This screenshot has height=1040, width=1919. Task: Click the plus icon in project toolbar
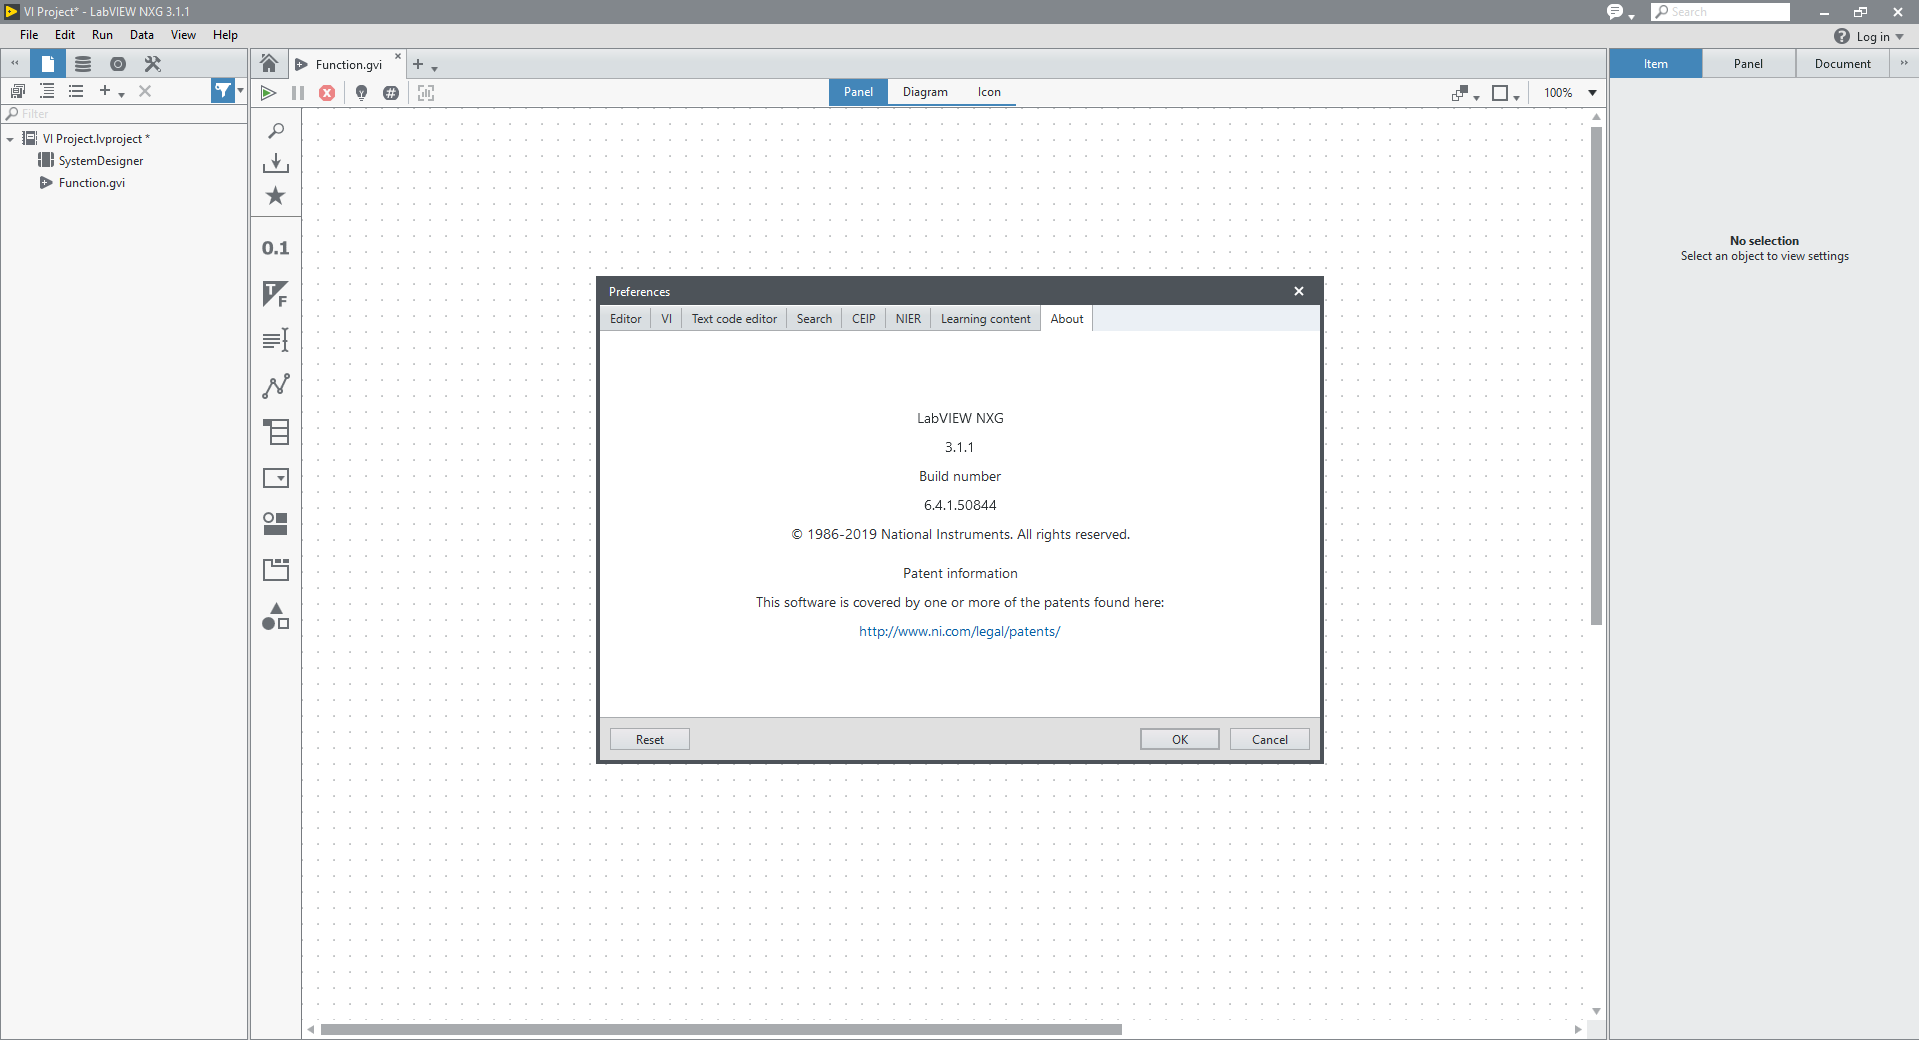click(x=104, y=91)
